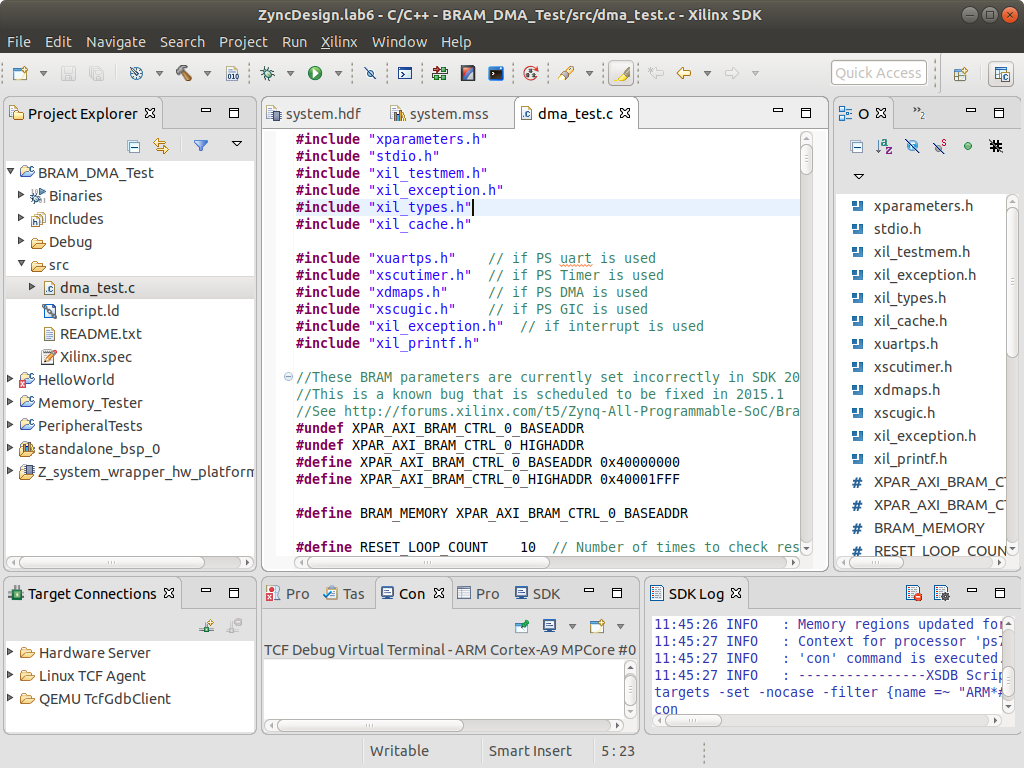Click the Quick Access search field
The height and width of the screenshot is (768, 1024).
pos(878,73)
